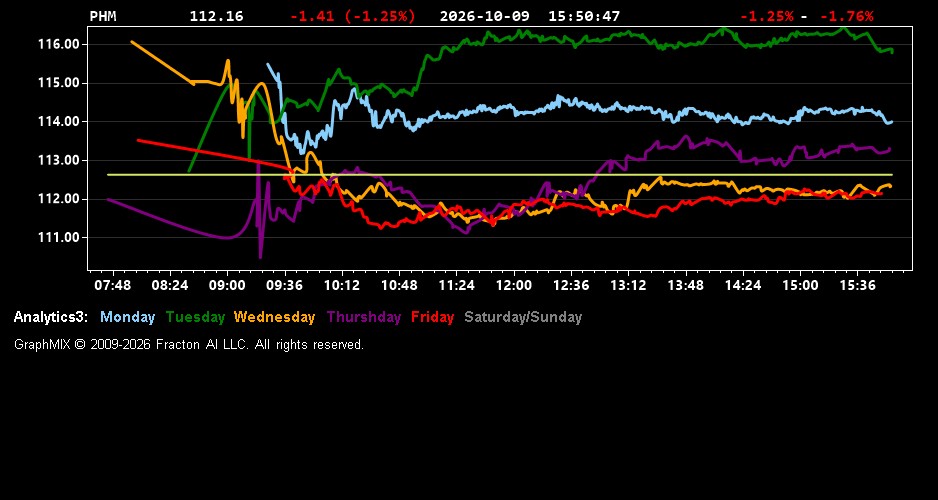Select the last price 112.16
Viewport: 938px width, 500px height.
click(x=217, y=17)
